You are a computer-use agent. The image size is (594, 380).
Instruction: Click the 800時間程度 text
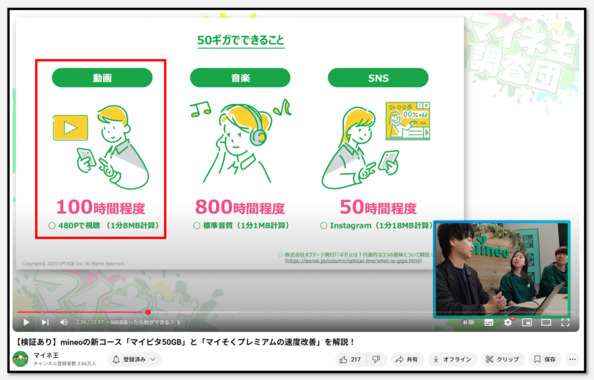[240, 208]
